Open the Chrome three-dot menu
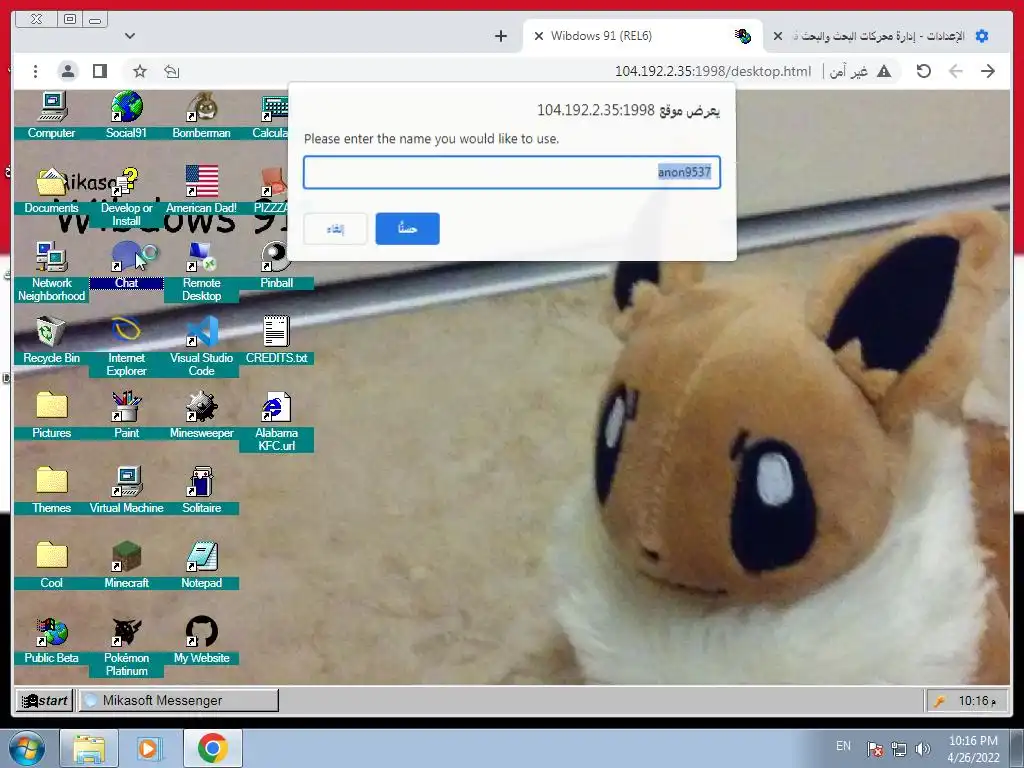Viewport: 1024px width, 768px height. click(35, 71)
